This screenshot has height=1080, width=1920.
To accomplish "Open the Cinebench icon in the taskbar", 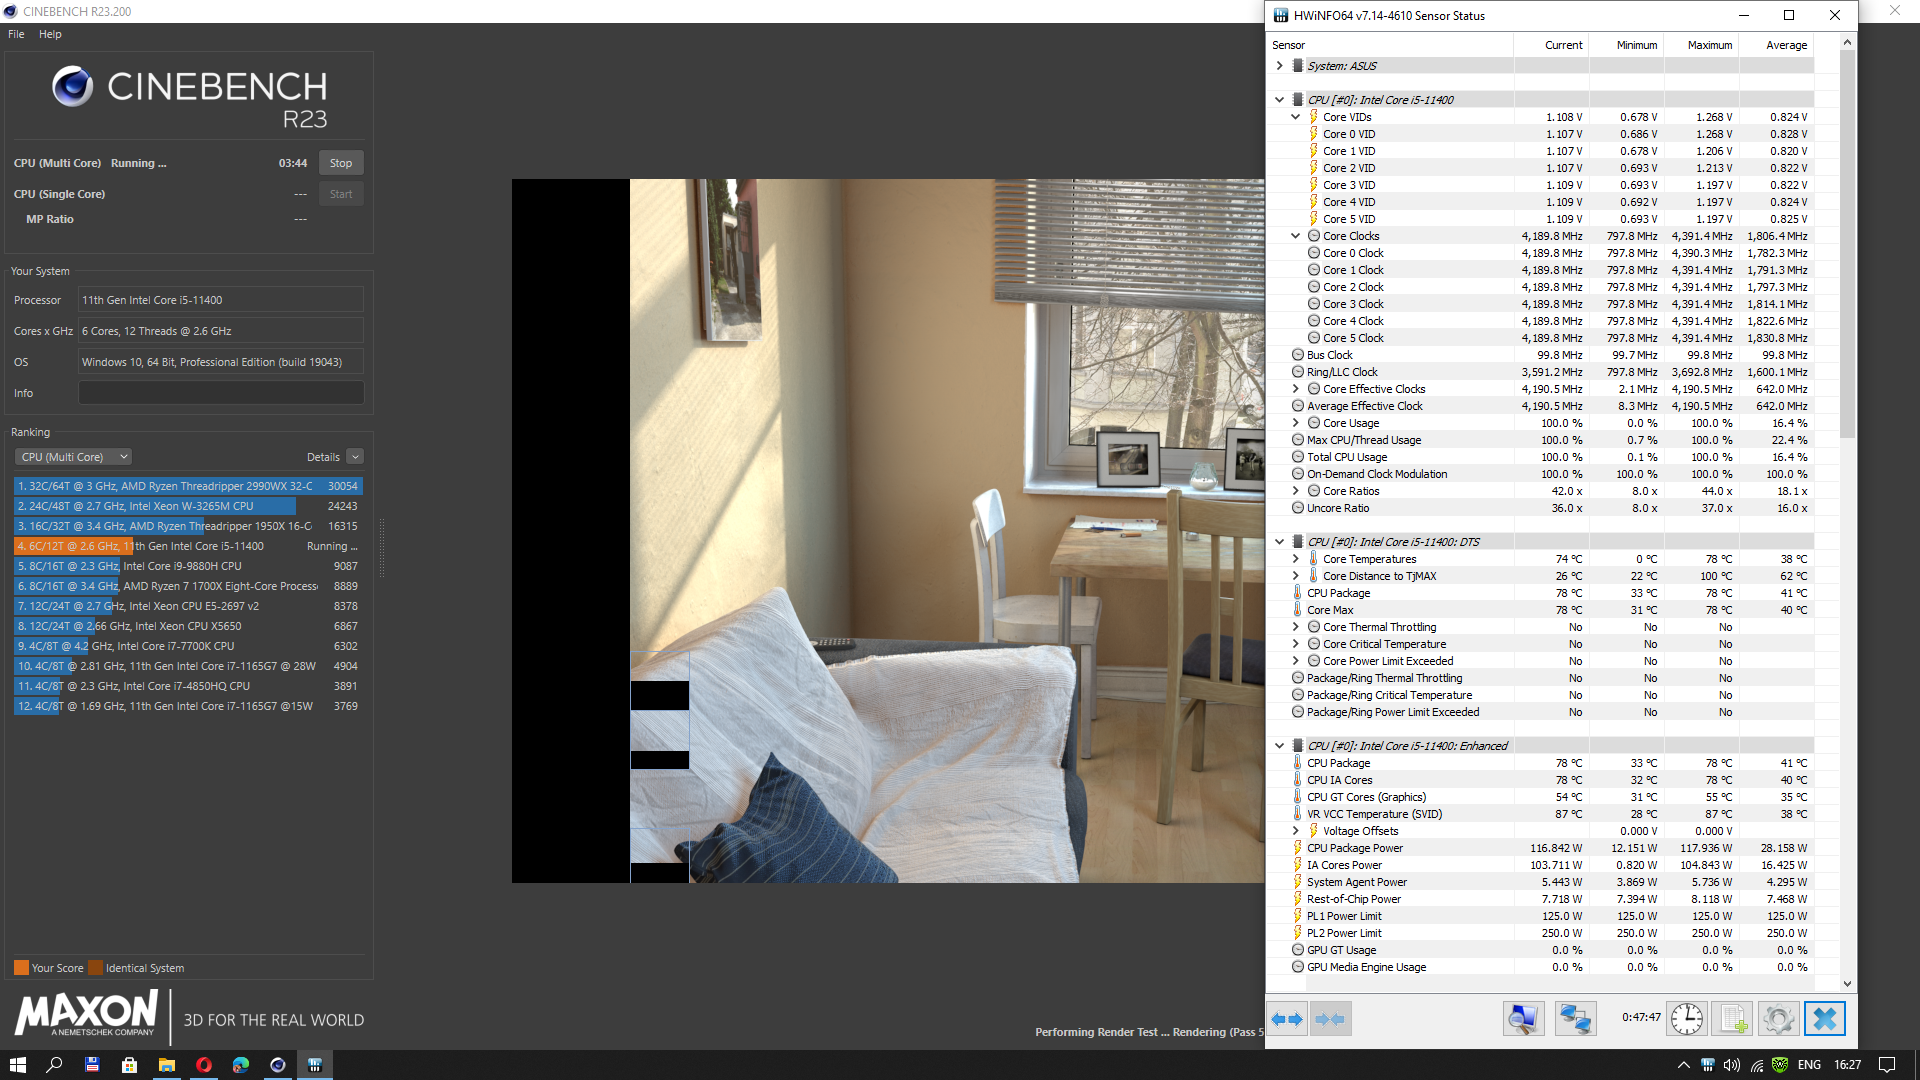I will [x=278, y=1065].
